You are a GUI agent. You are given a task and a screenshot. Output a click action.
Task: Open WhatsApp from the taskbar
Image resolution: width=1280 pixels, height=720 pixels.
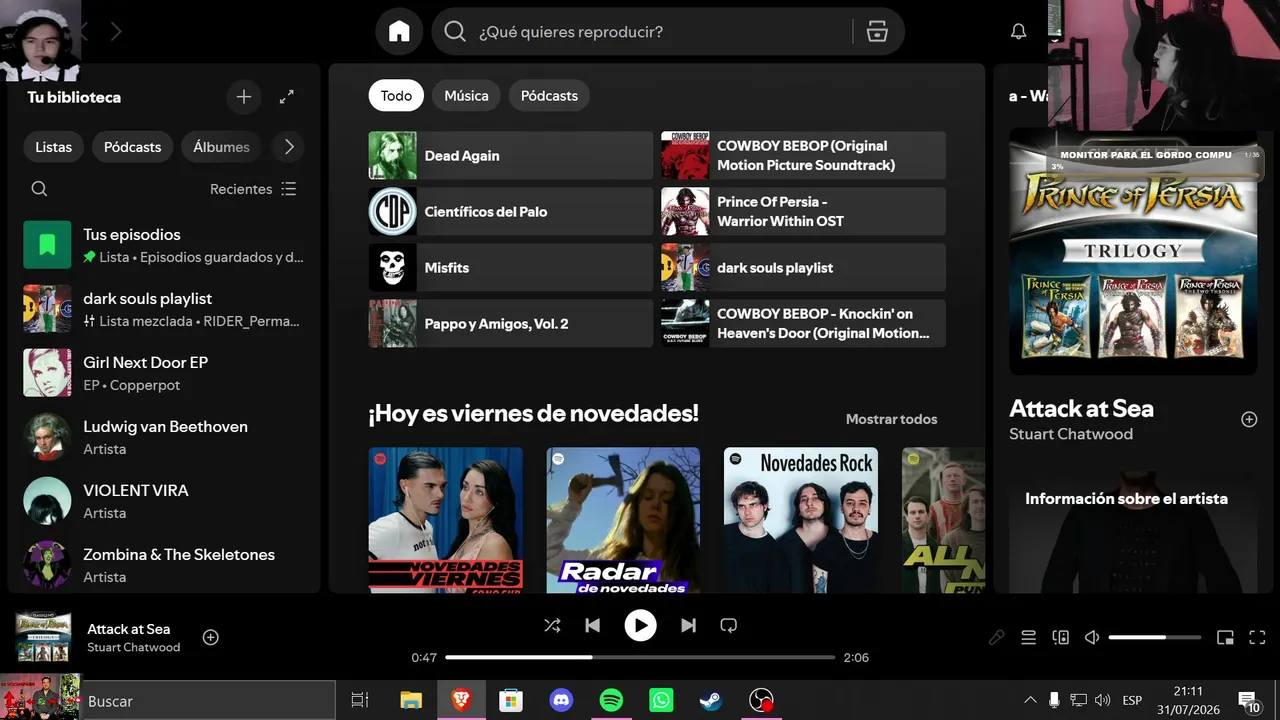pos(661,701)
